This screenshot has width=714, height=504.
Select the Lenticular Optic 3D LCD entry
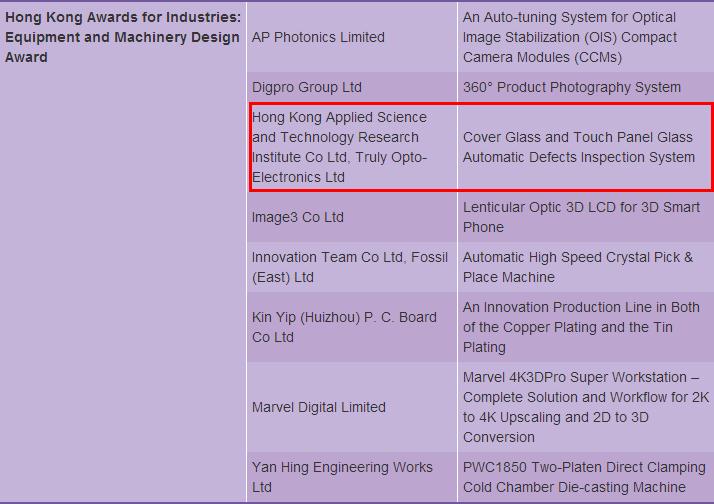click(581, 217)
